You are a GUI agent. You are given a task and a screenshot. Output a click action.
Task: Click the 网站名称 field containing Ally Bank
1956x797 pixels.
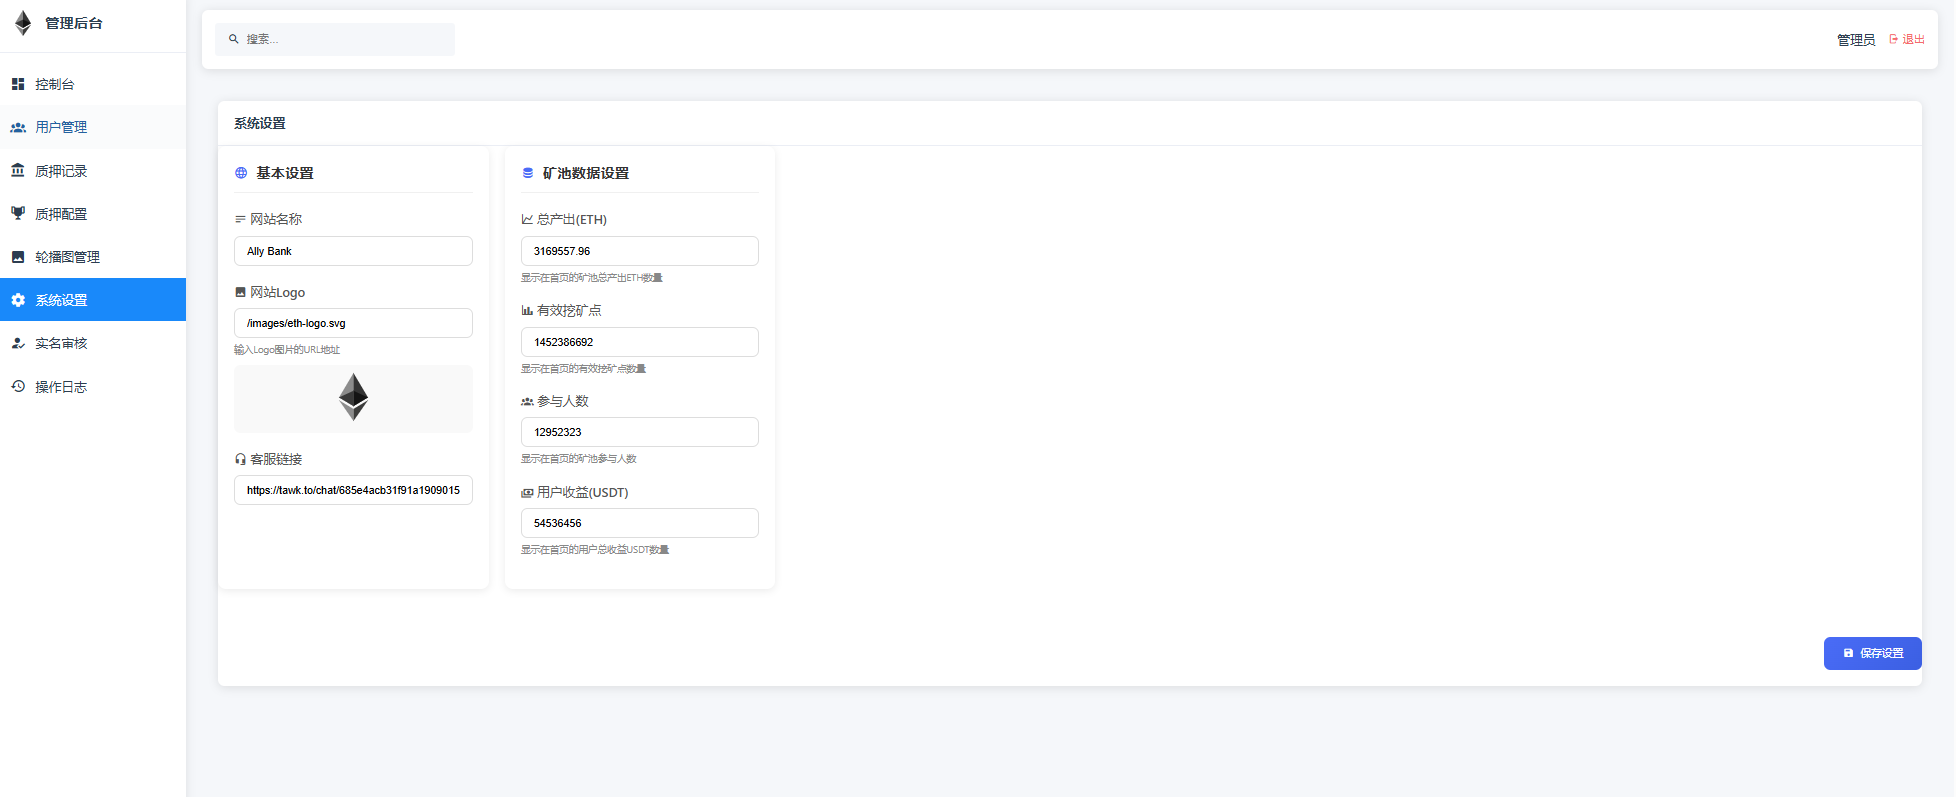coord(353,251)
